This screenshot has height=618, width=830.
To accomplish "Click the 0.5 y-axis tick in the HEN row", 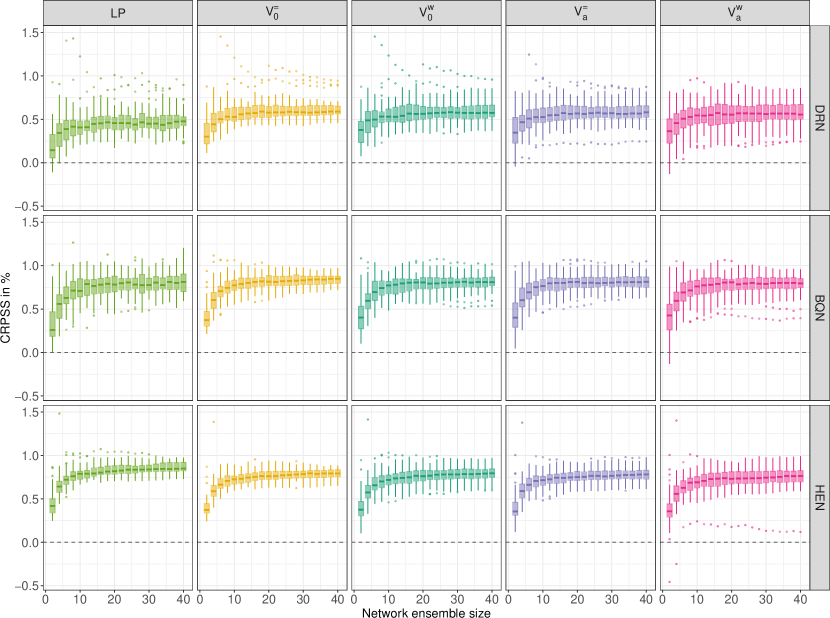I will (x=30, y=499).
